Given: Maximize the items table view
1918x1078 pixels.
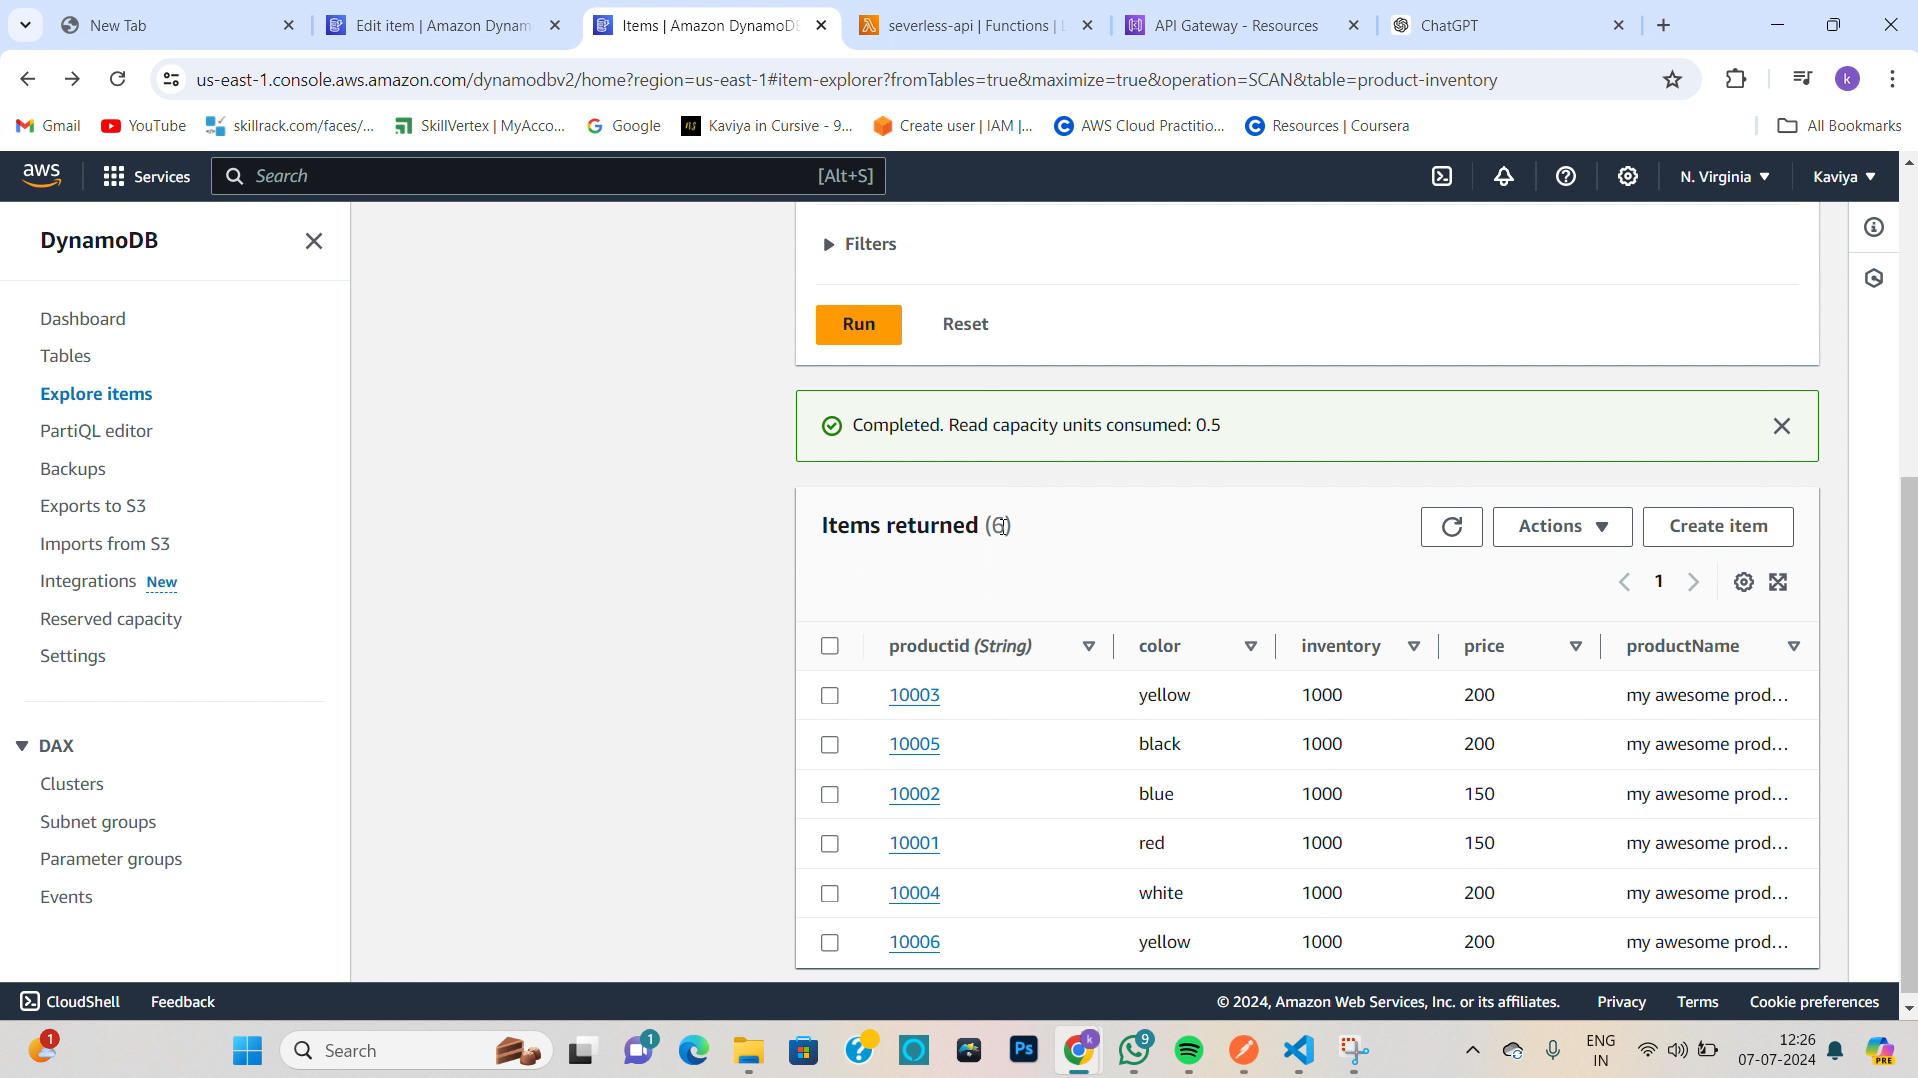Looking at the screenshot, I should [x=1778, y=582].
